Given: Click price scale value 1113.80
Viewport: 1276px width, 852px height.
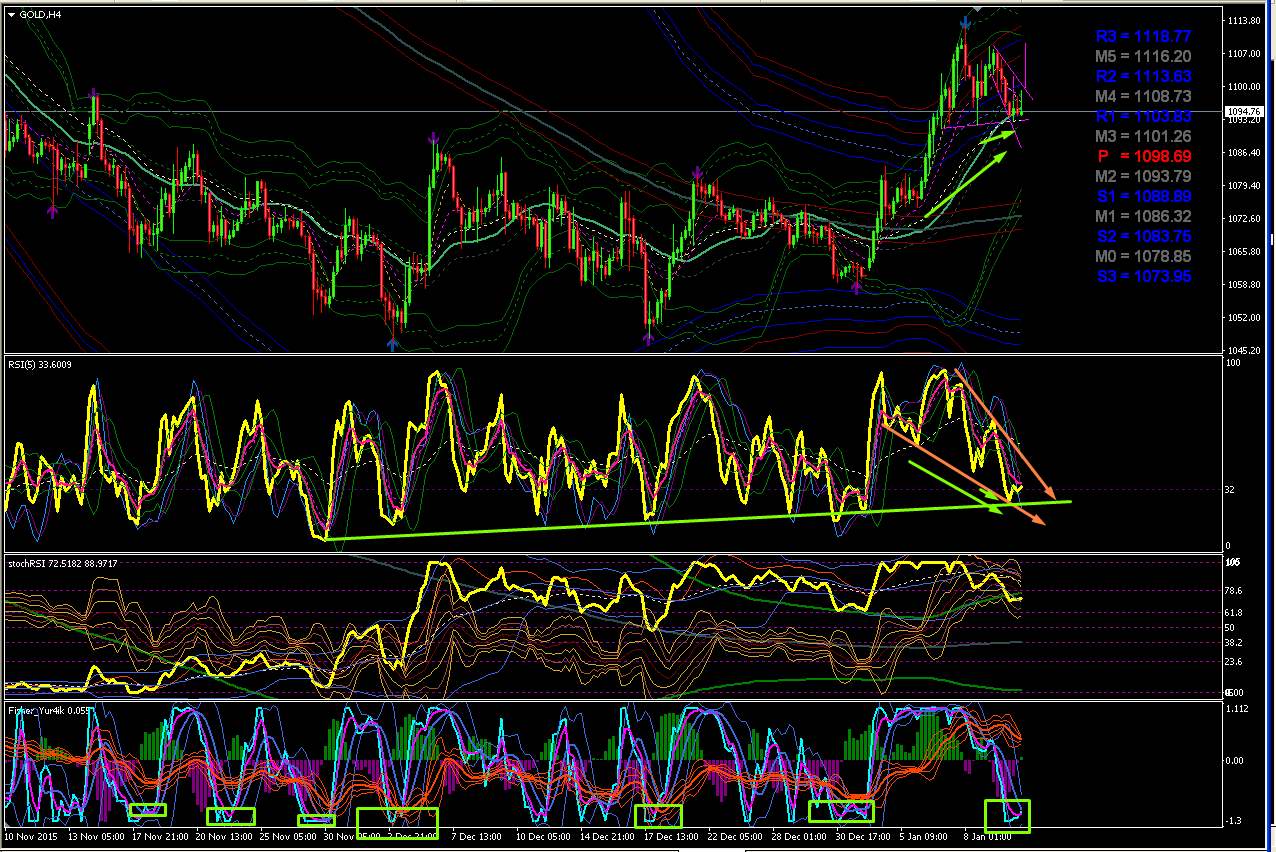Looking at the screenshot, I should coord(1245,20).
